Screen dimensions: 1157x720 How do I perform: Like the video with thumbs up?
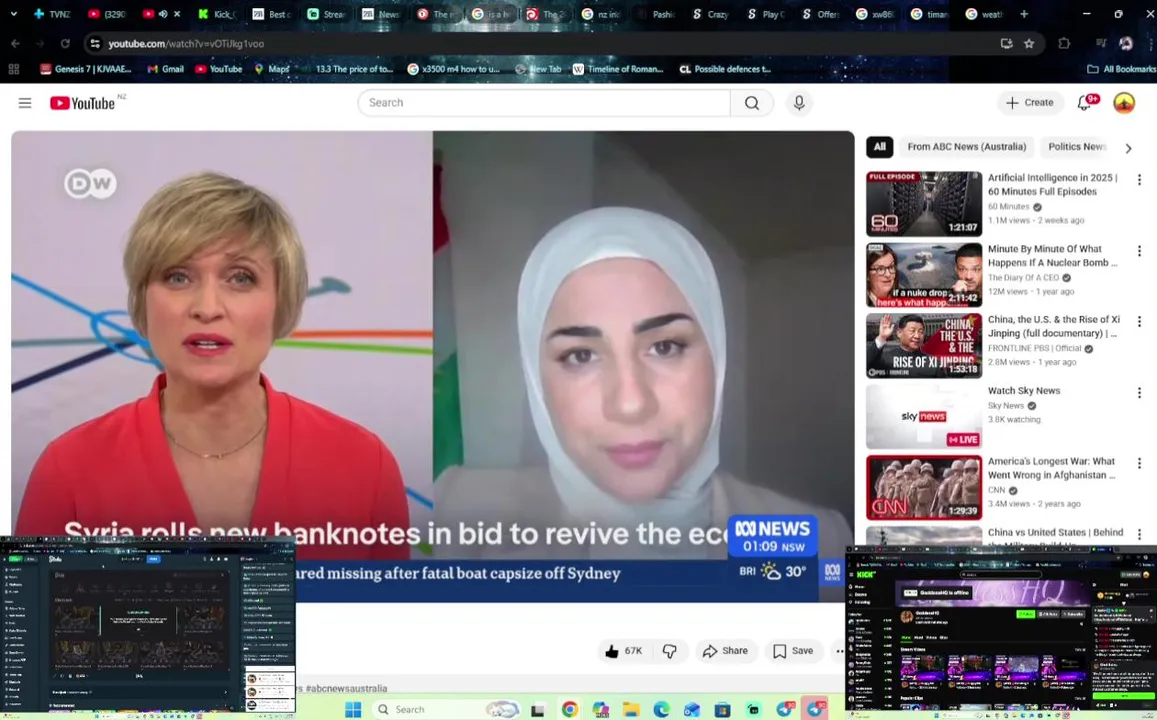pos(624,651)
